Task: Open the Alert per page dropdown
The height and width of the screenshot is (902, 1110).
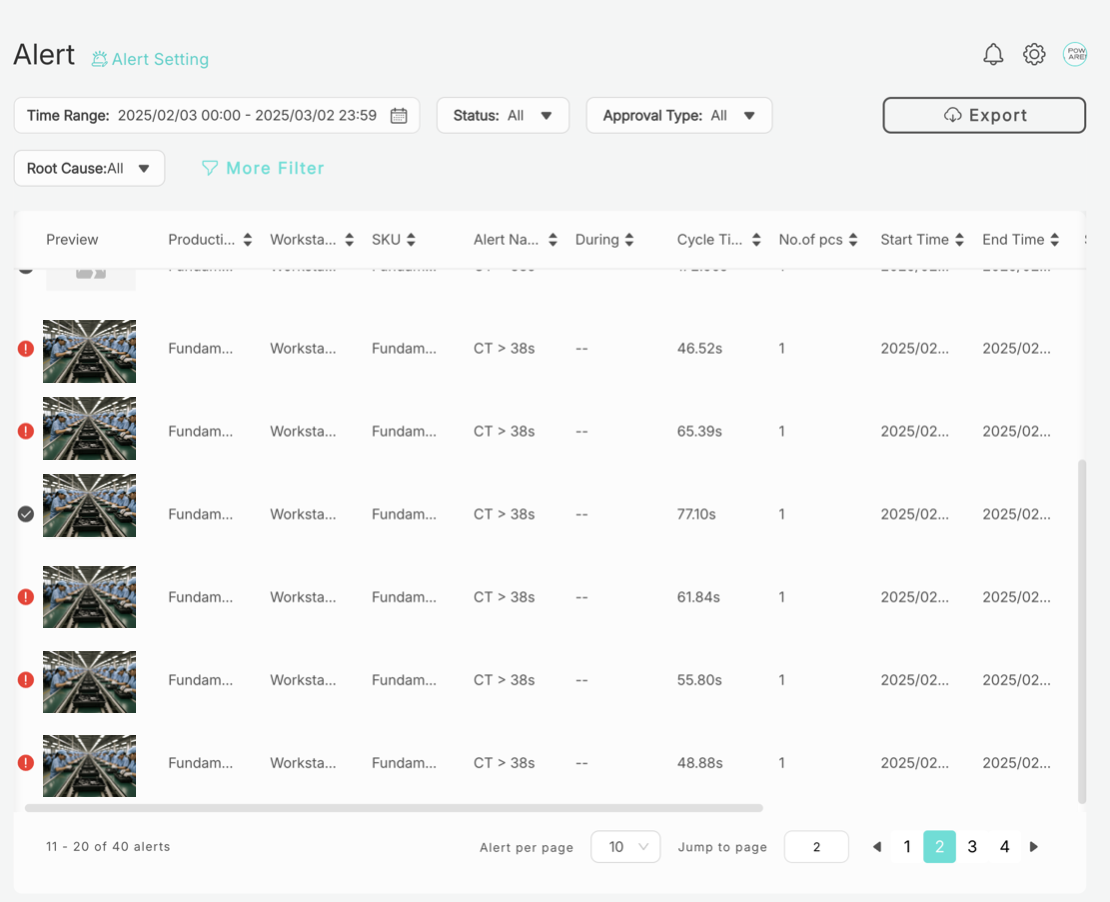Action: click(625, 846)
